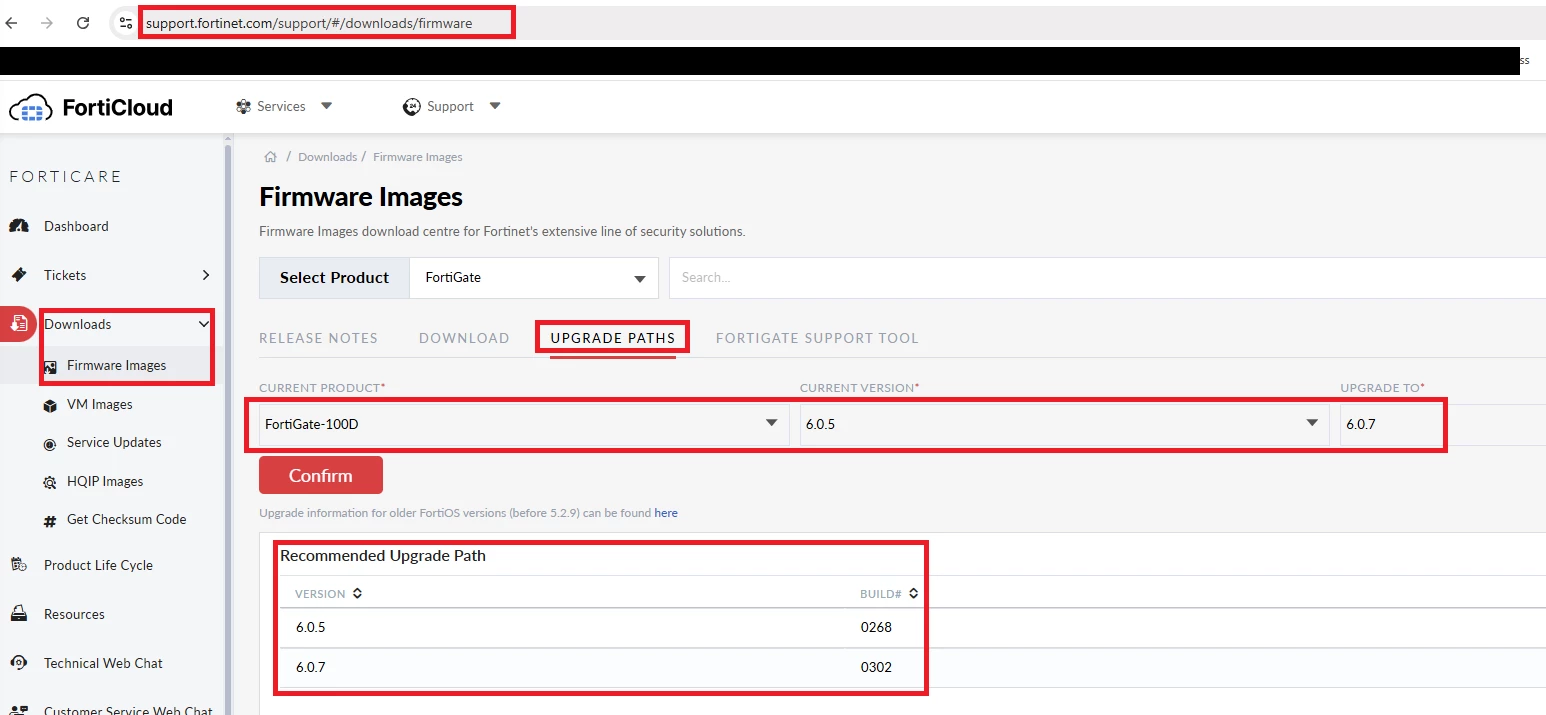Switch to the Release Notes tab
This screenshot has height=715, width=1546.
318,338
